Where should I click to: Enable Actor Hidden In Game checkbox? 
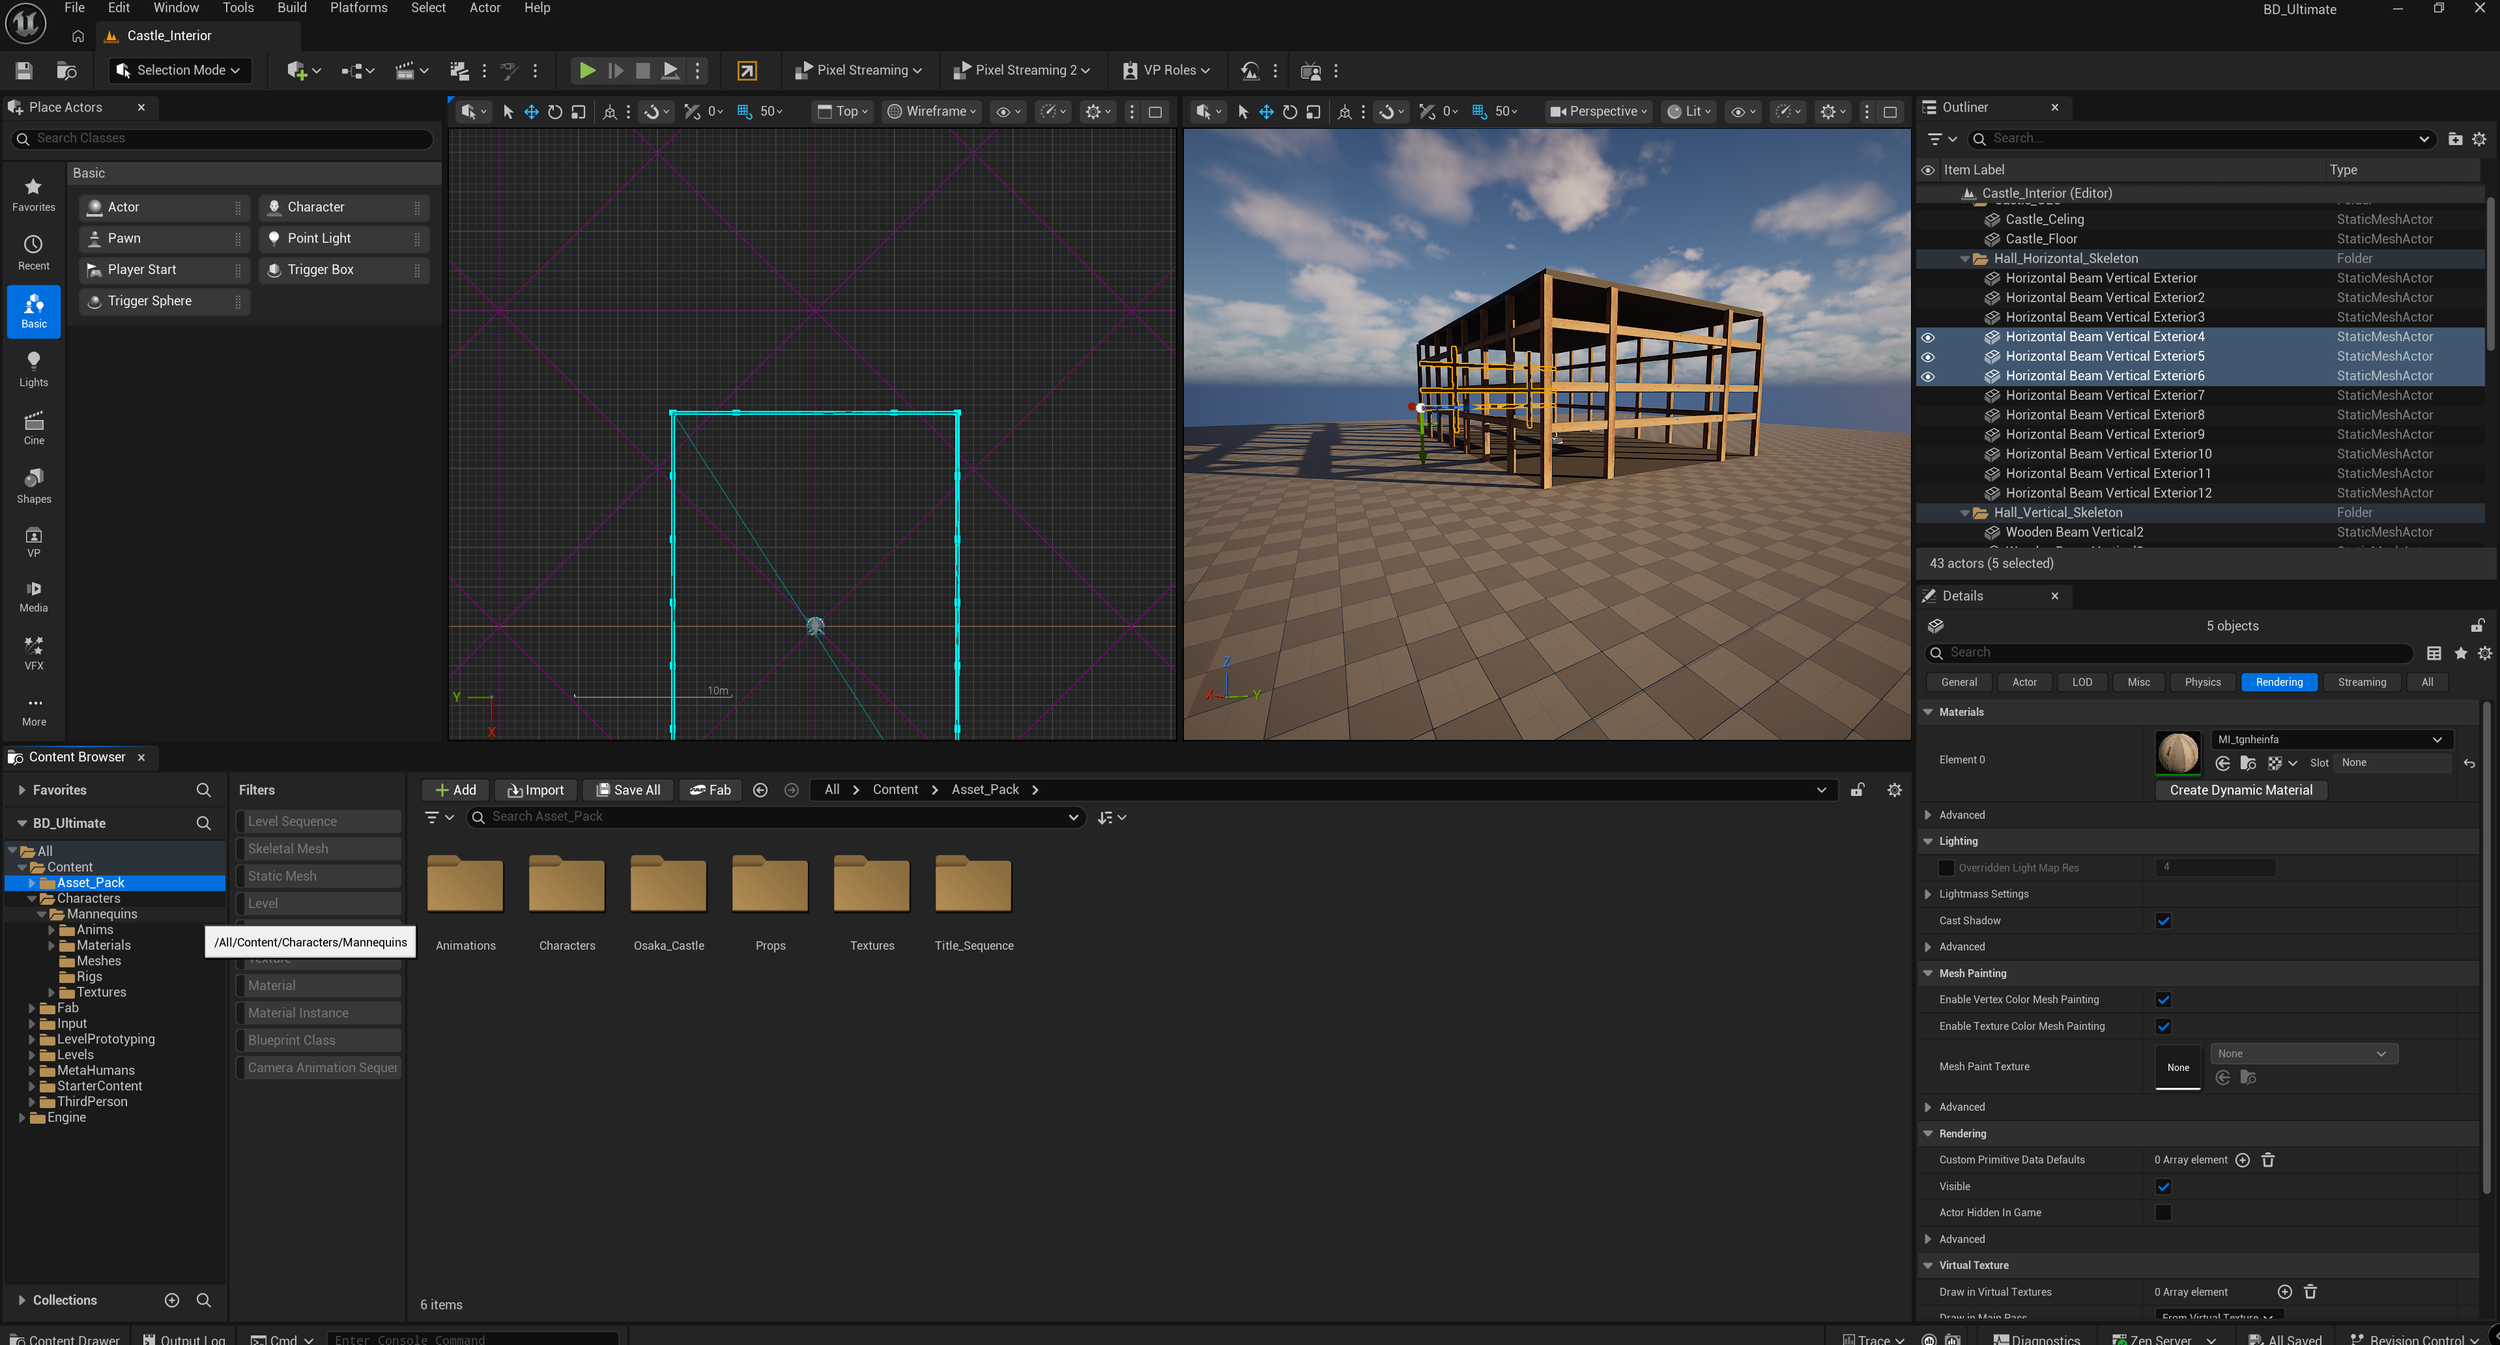(x=2163, y=1213)
